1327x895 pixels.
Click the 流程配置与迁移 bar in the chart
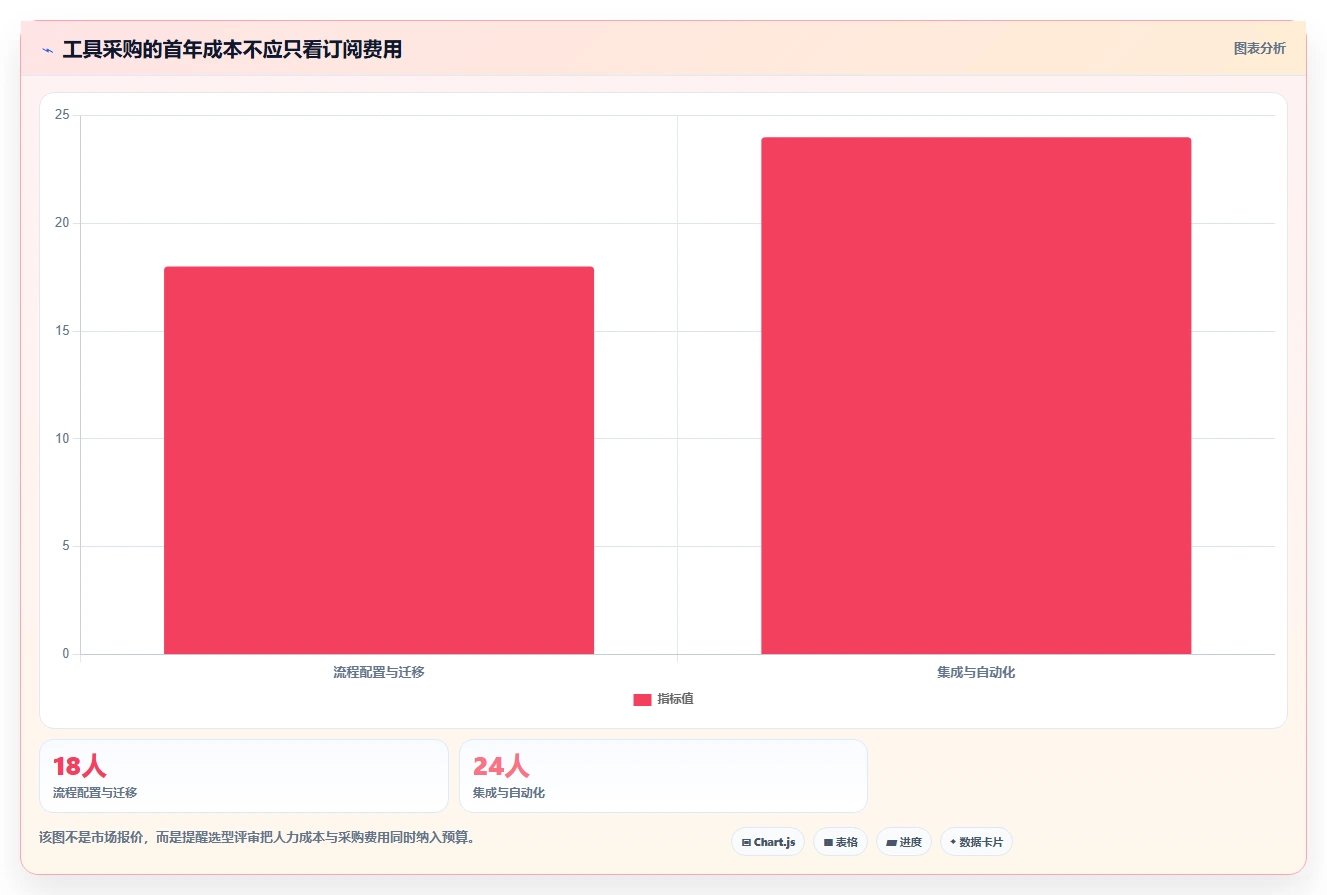coord(379,460)
